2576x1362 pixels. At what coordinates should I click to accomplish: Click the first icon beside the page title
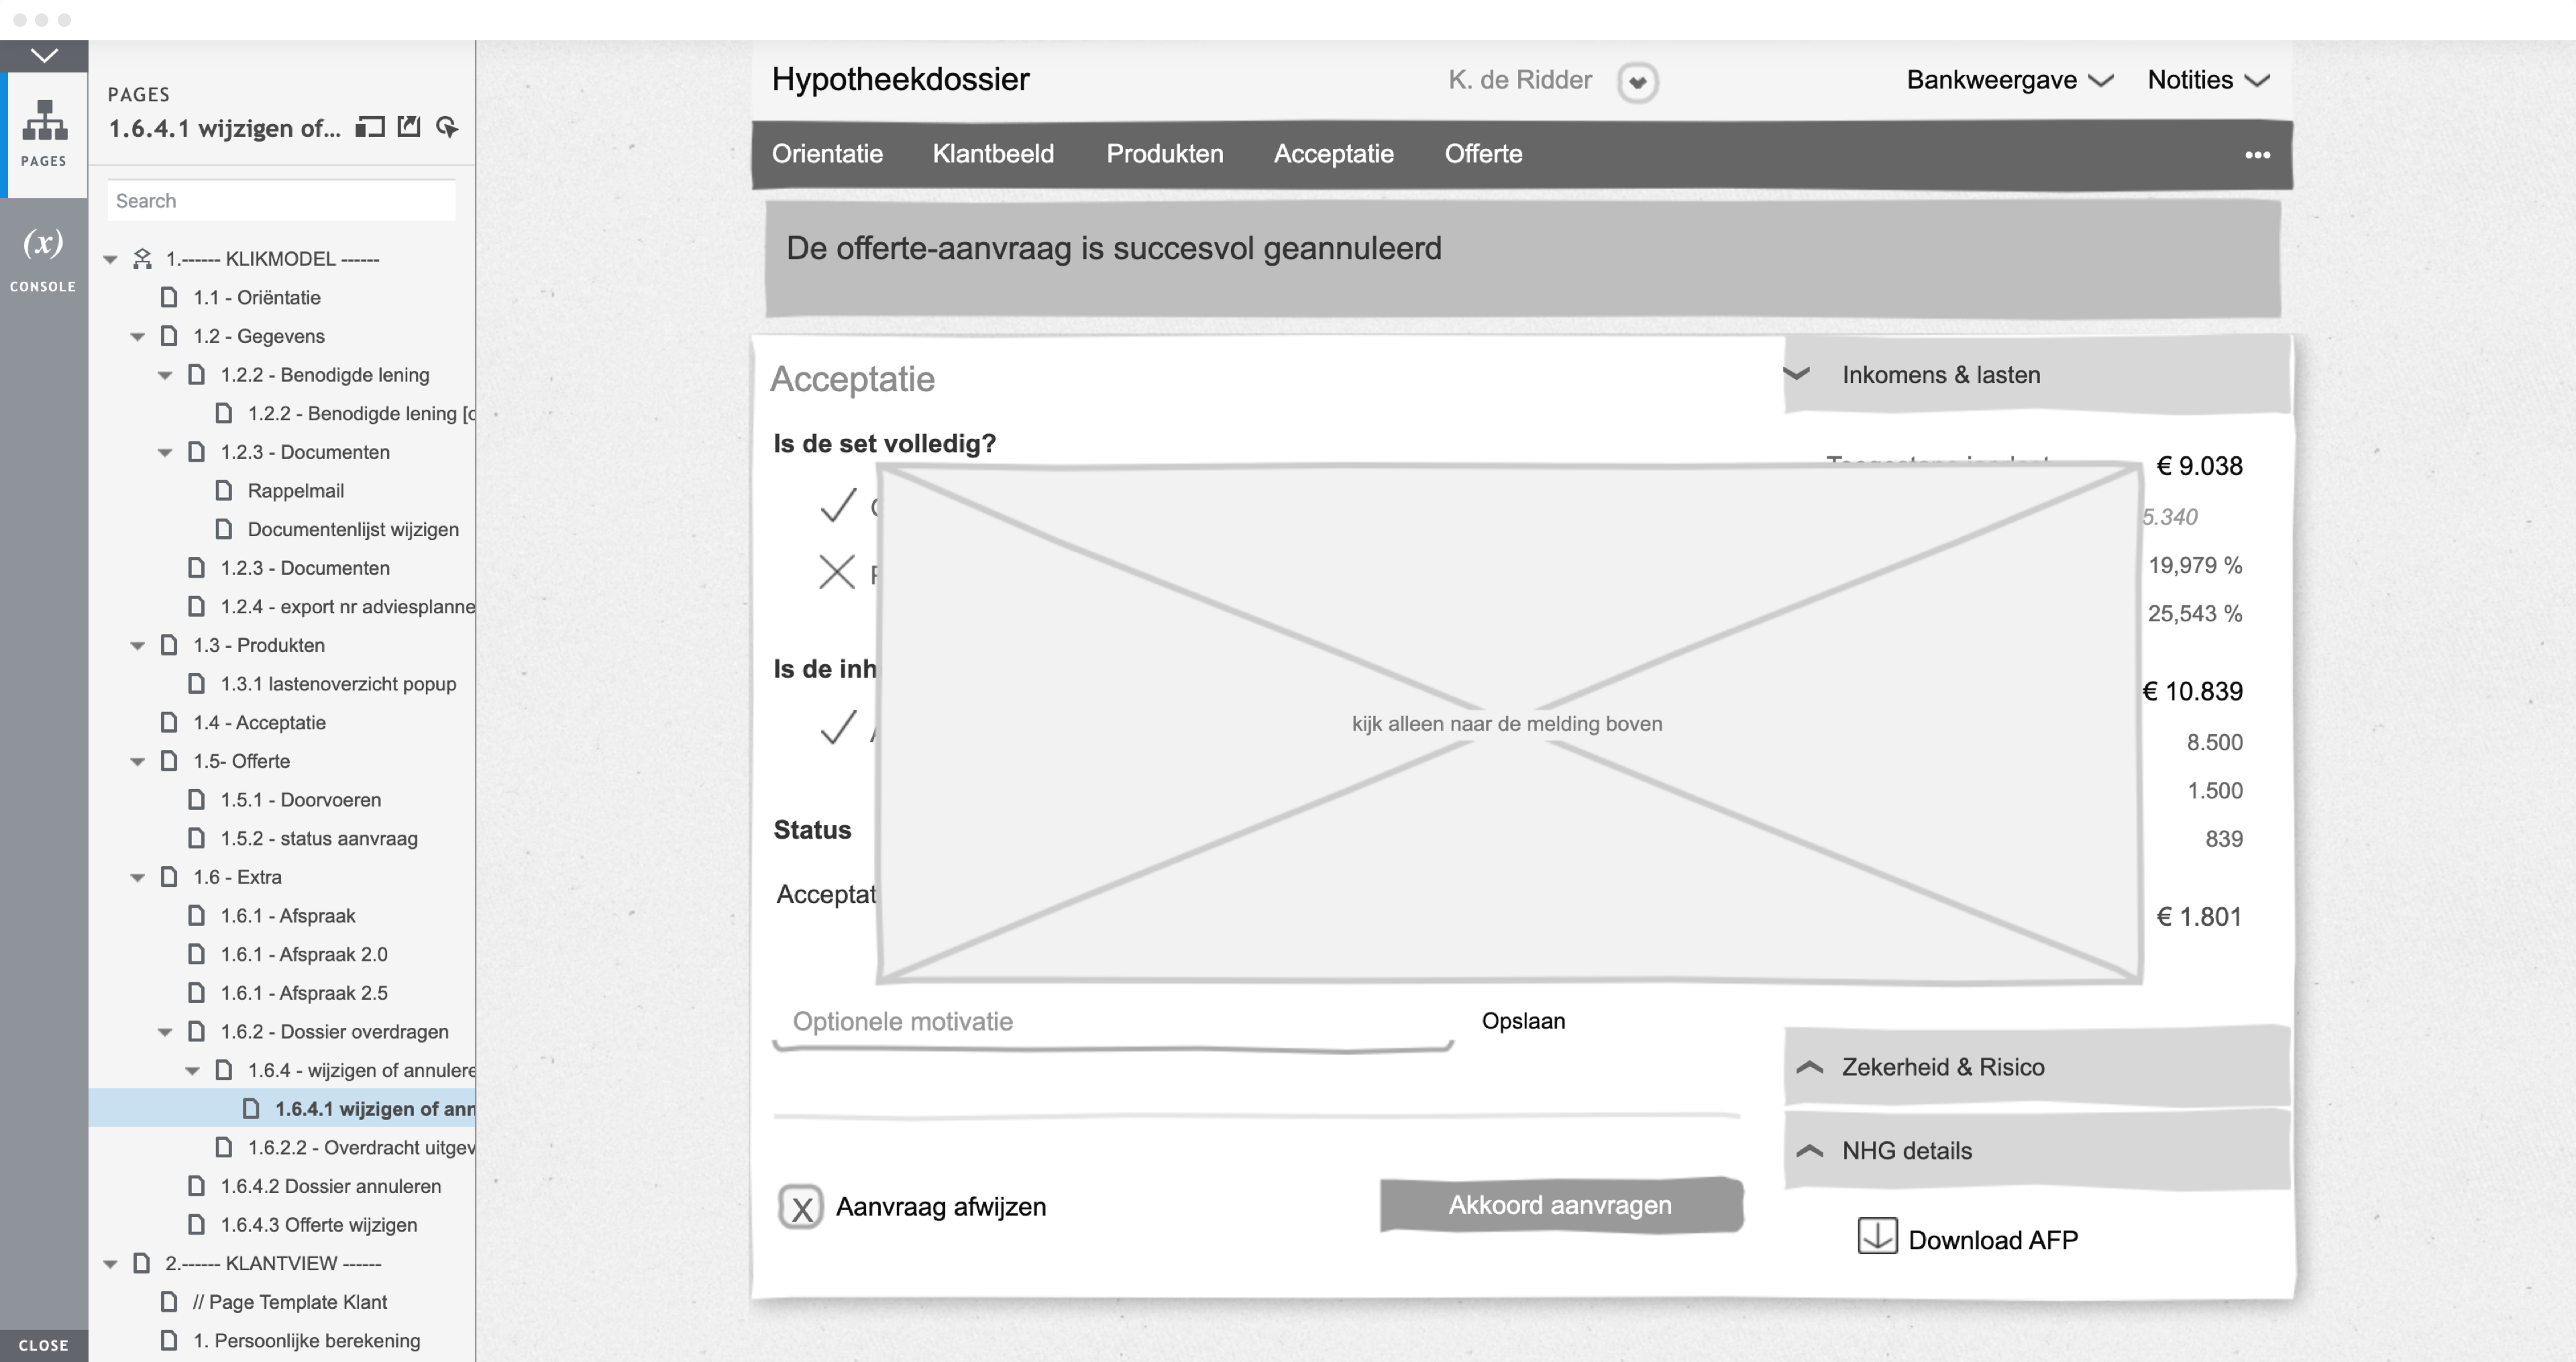pos(370,127)
